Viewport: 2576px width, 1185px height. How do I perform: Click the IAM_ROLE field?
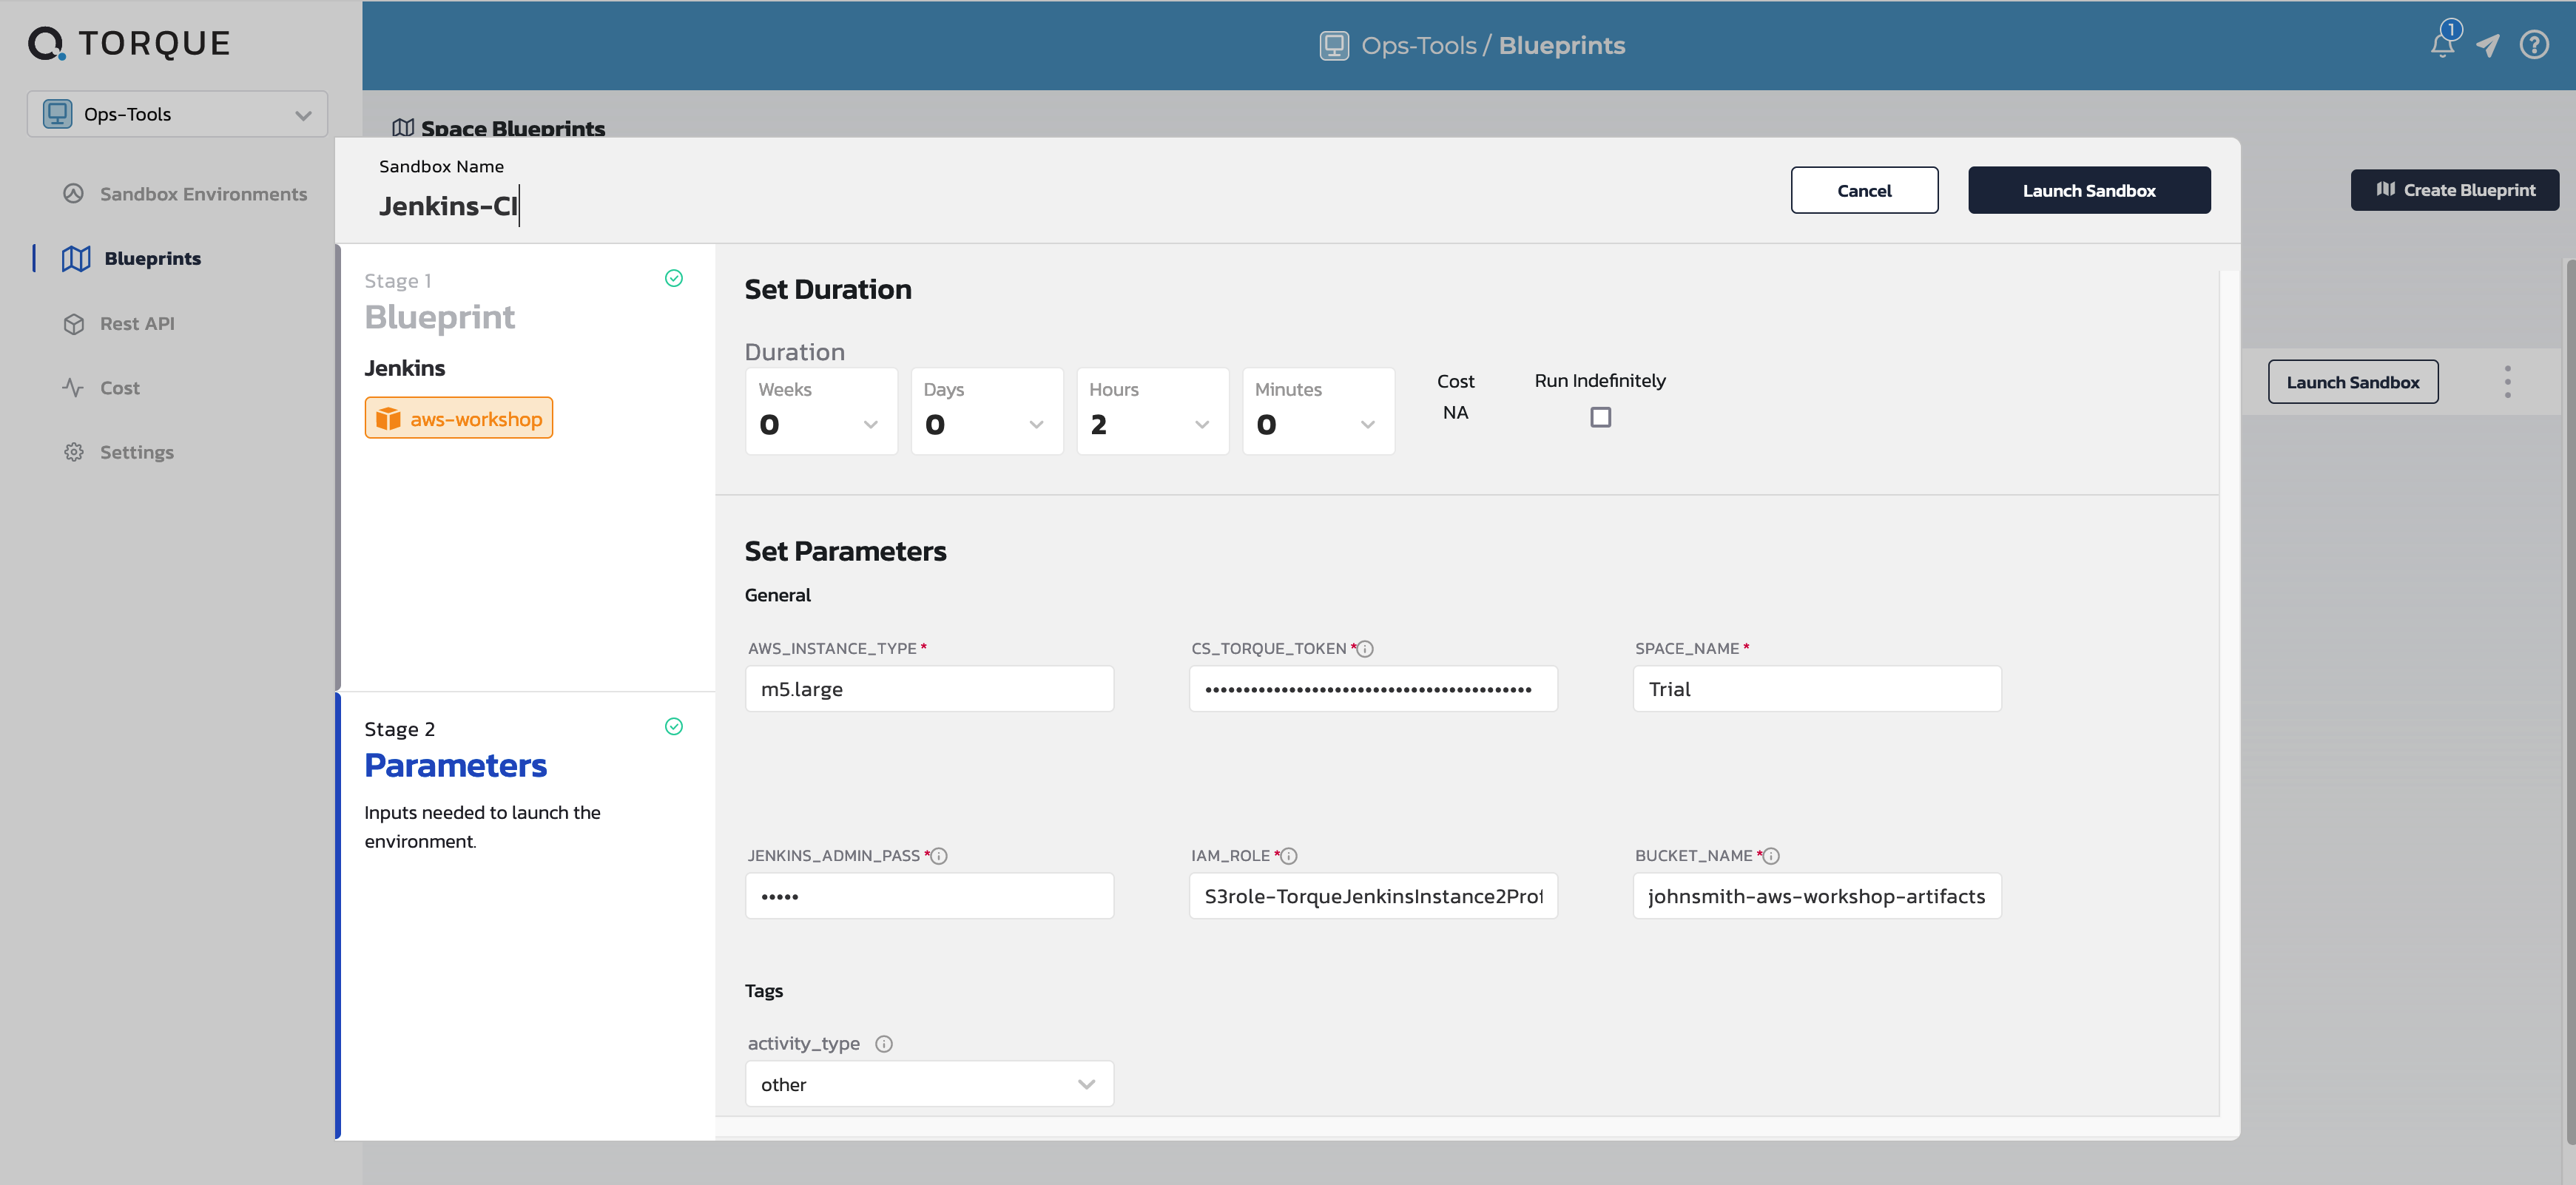coord(1373,896)
